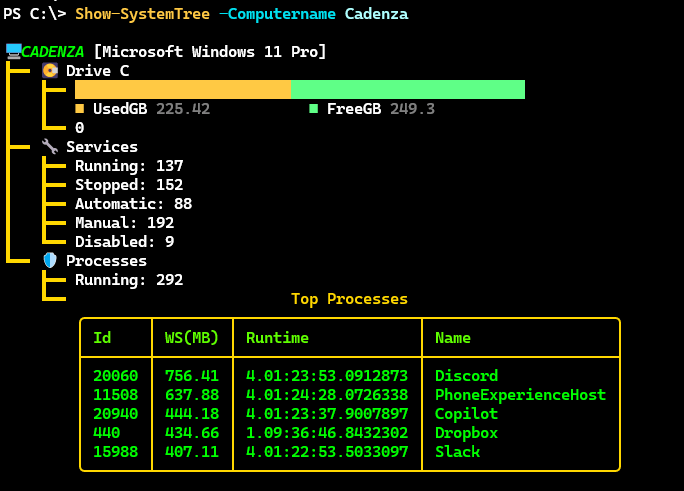Click the working set value 756.41
Screen dimensions: 684x491
tap(192, 375)
